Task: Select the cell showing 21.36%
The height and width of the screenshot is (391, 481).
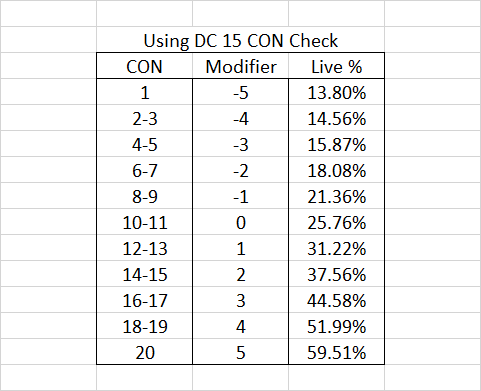Action: 336,196
